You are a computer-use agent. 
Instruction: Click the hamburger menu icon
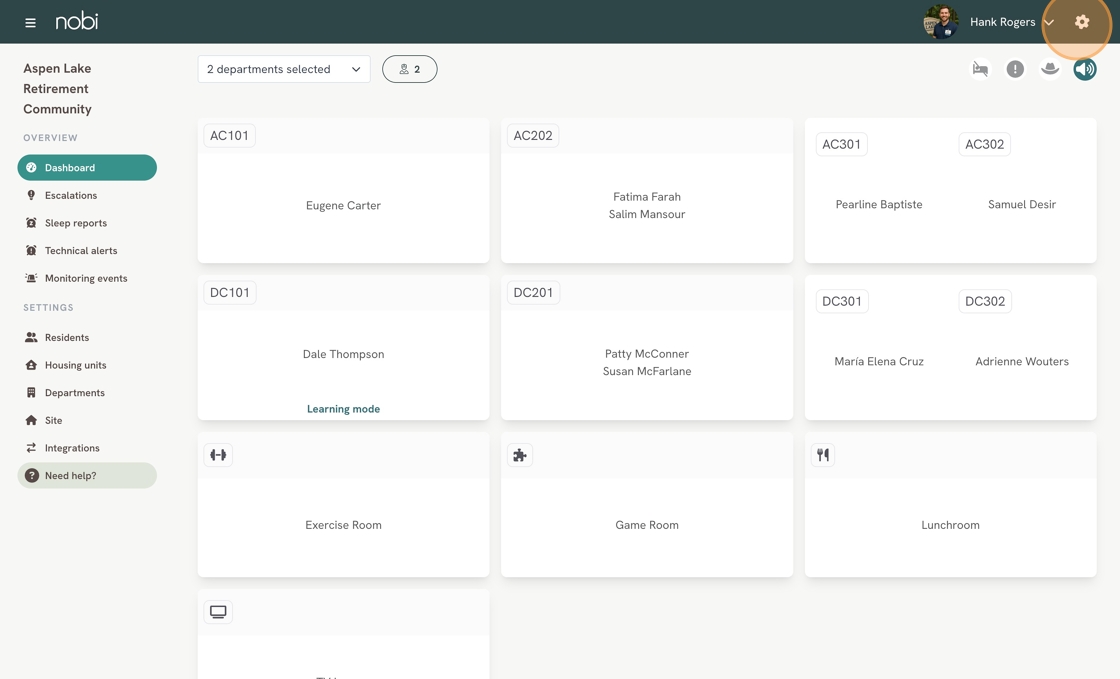point(30,22)
